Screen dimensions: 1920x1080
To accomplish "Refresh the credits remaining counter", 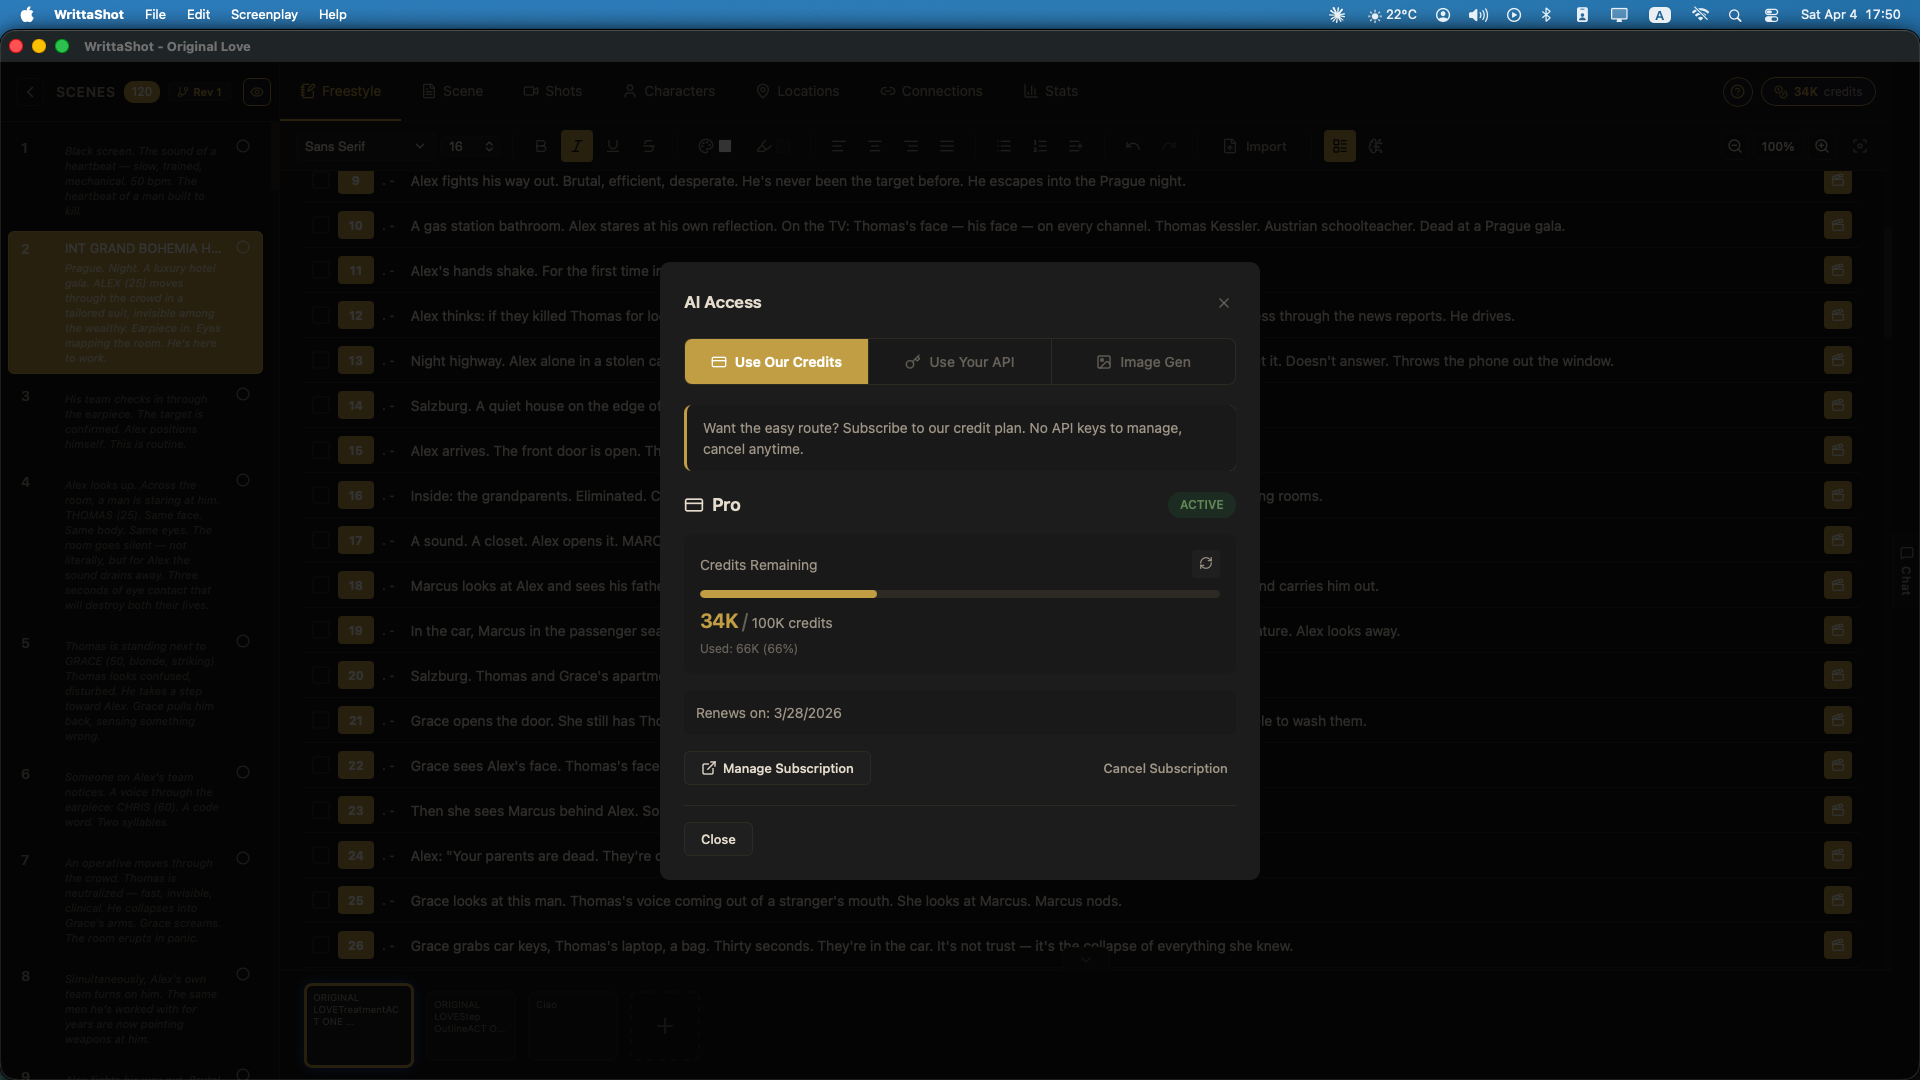I will [x=1206, y=564].
